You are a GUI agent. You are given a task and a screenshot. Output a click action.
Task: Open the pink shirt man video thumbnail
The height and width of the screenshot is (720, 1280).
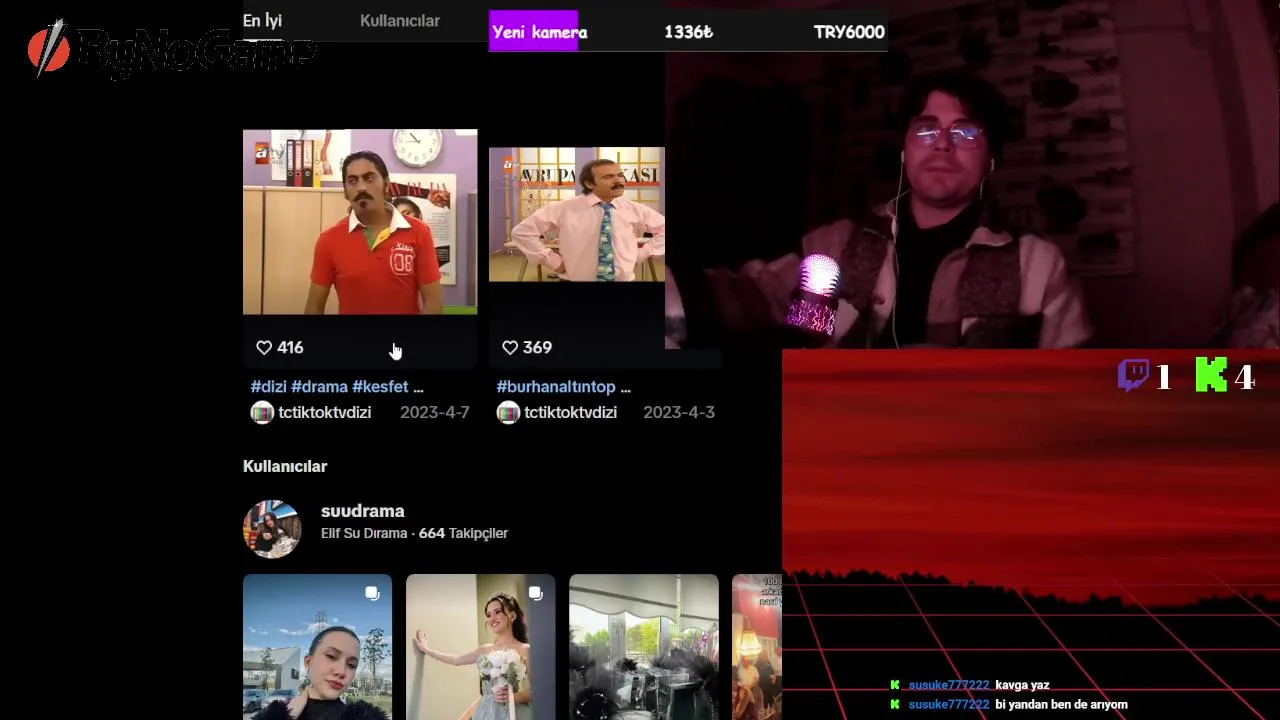point(577,214)
